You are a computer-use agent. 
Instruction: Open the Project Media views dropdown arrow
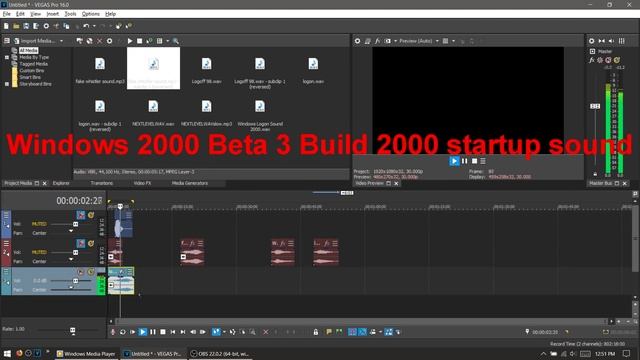point(167,41)
